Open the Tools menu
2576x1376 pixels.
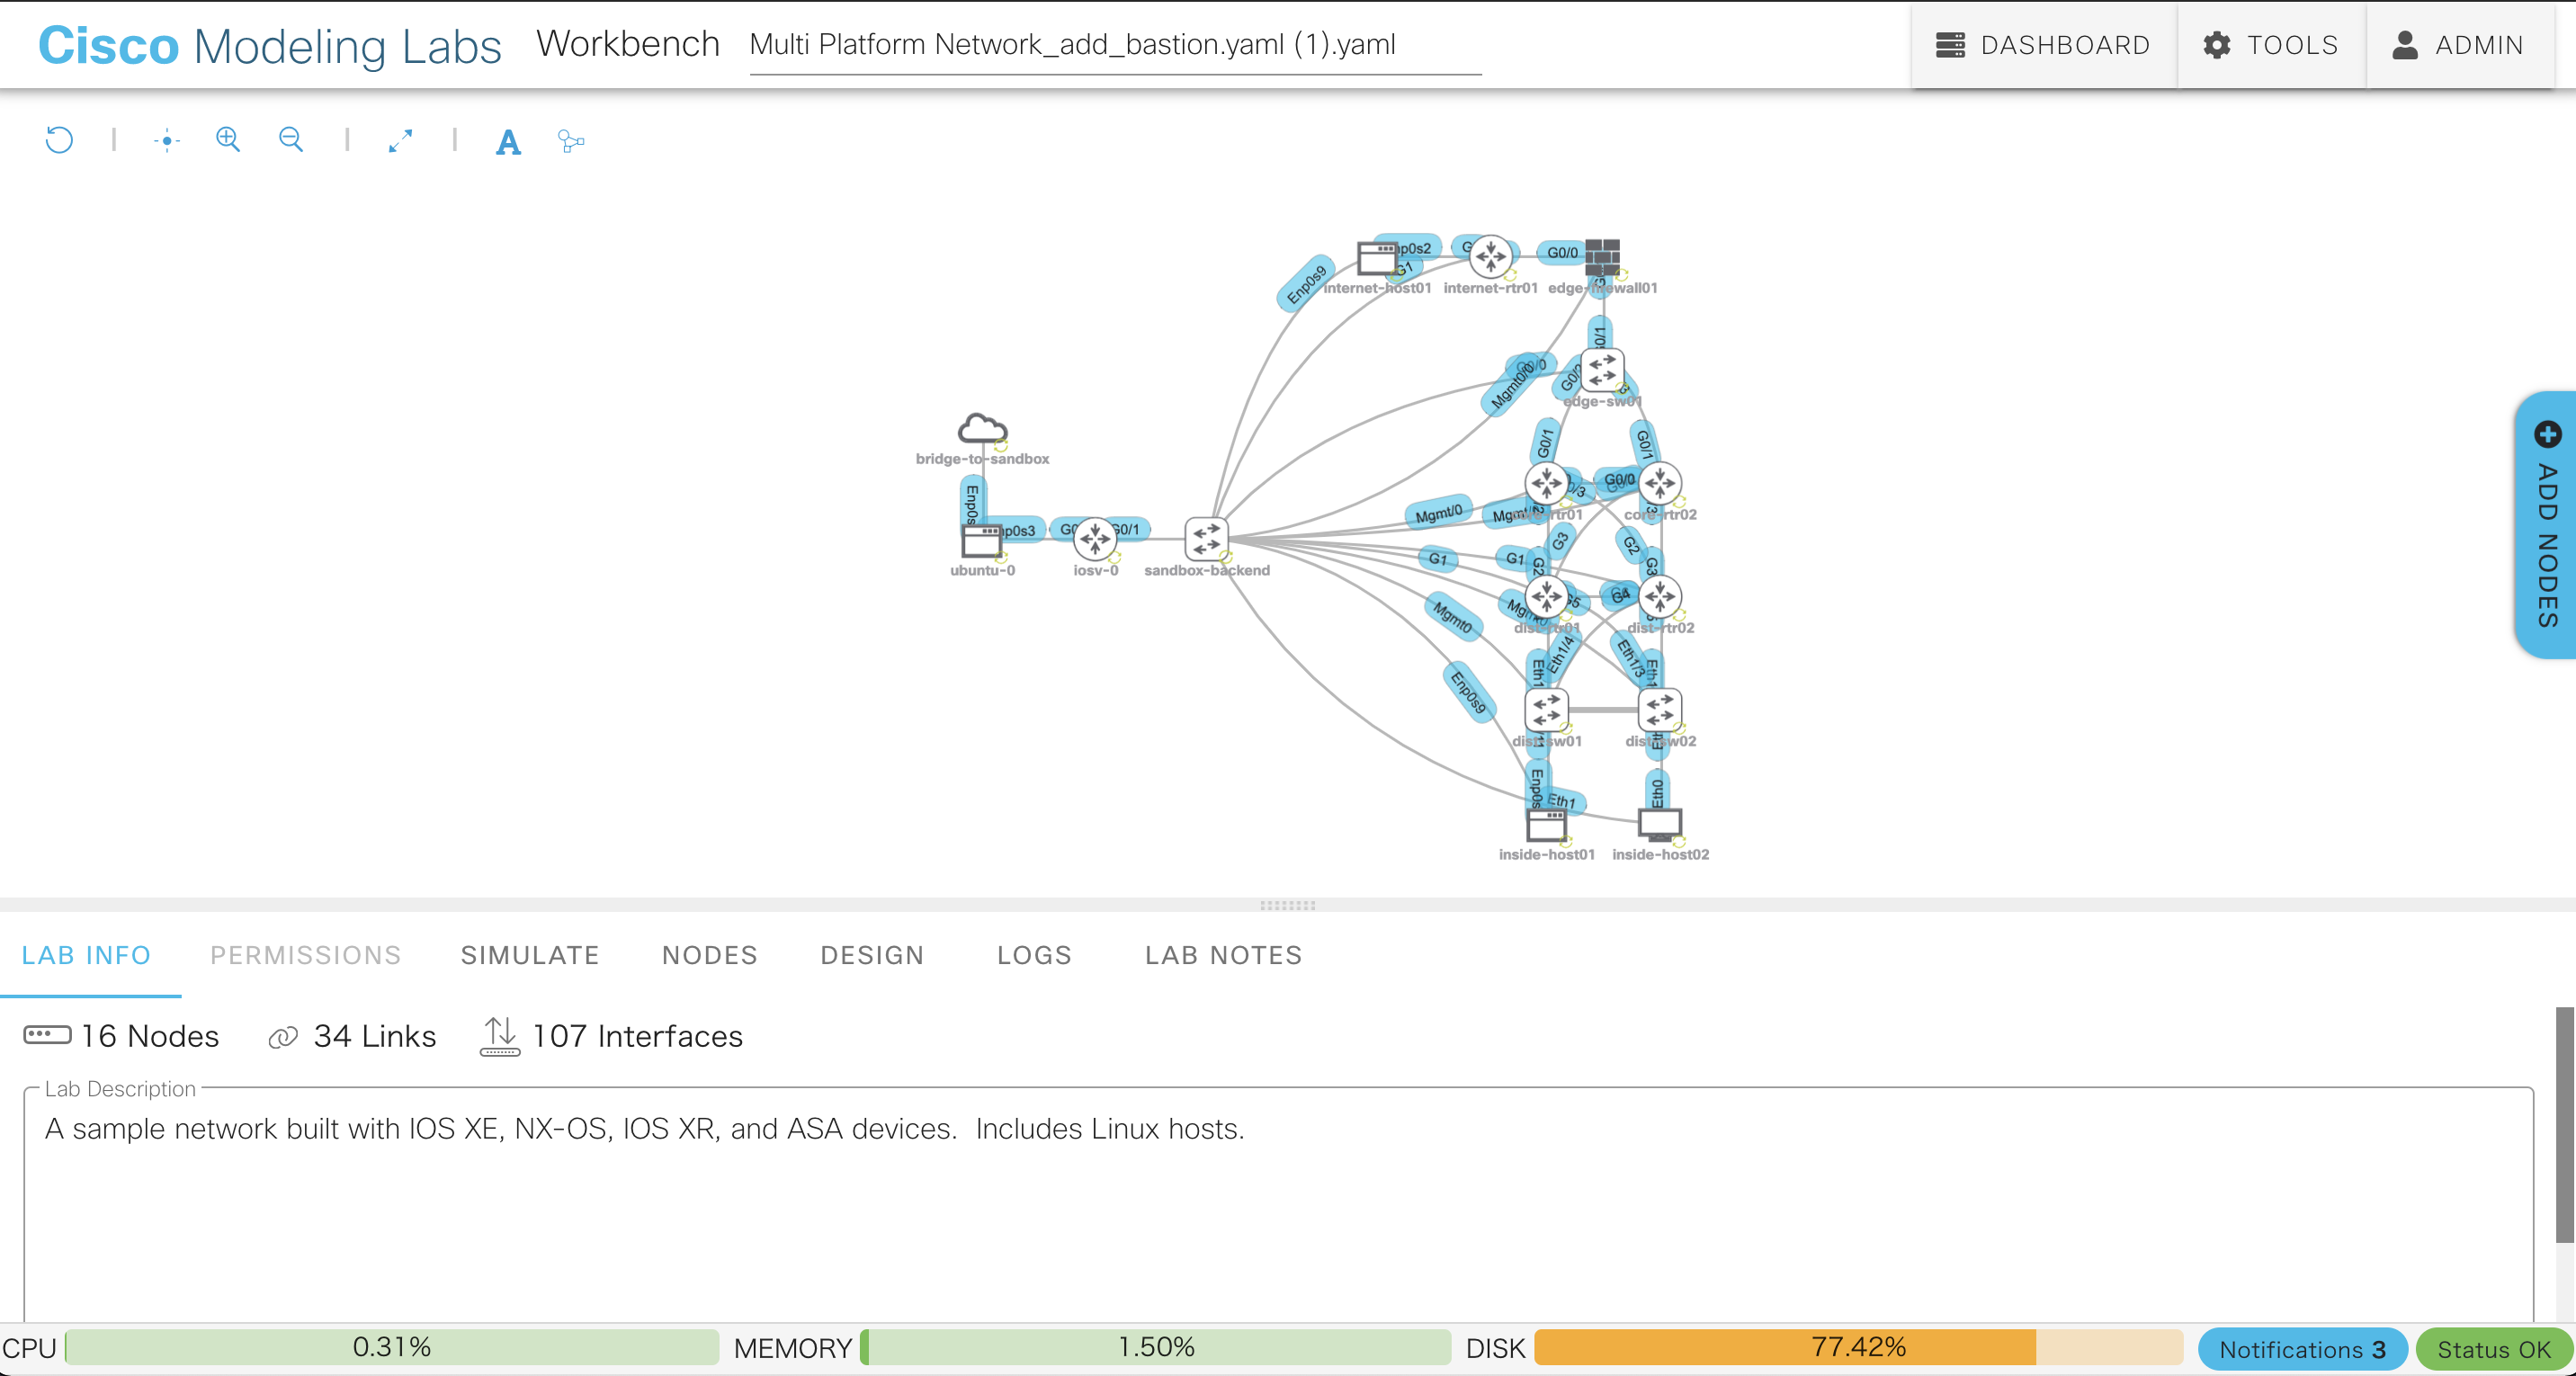click(x=2271, y=45)
